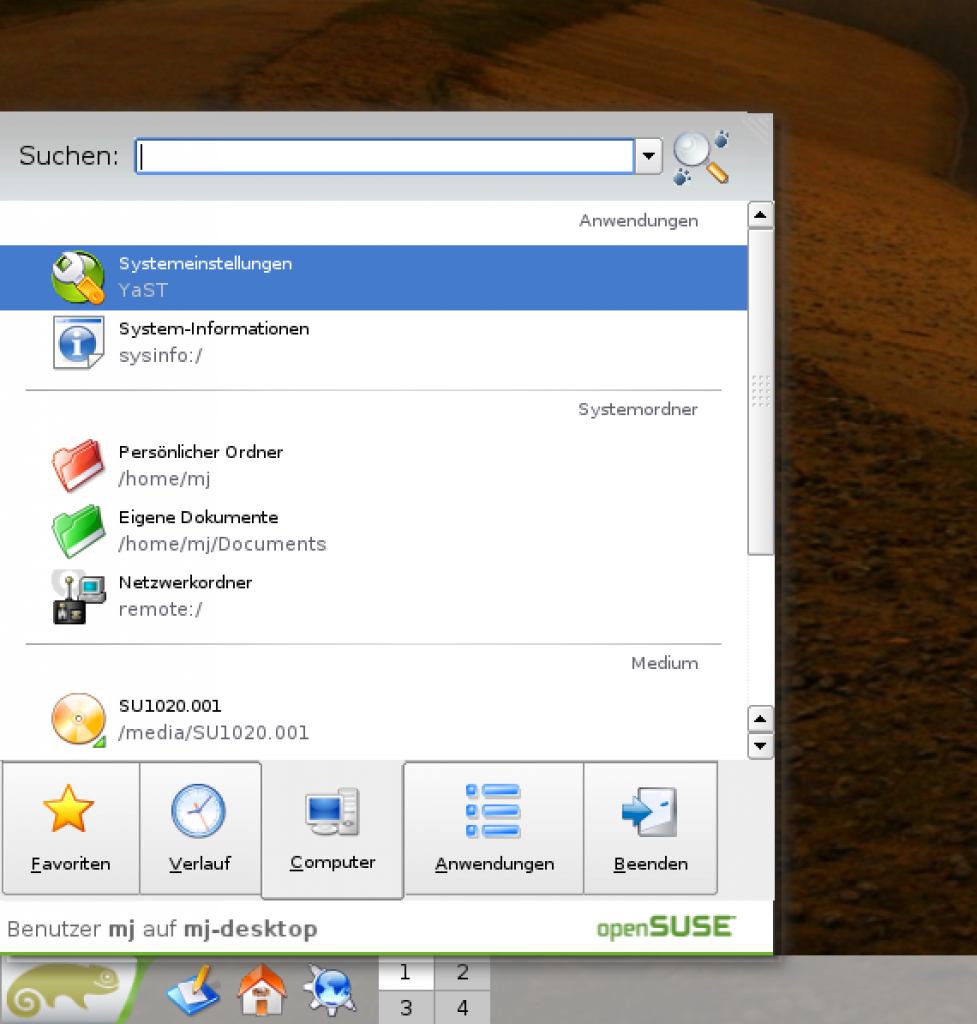Open the SU1020.001 media entry

[x=374, y=719]
